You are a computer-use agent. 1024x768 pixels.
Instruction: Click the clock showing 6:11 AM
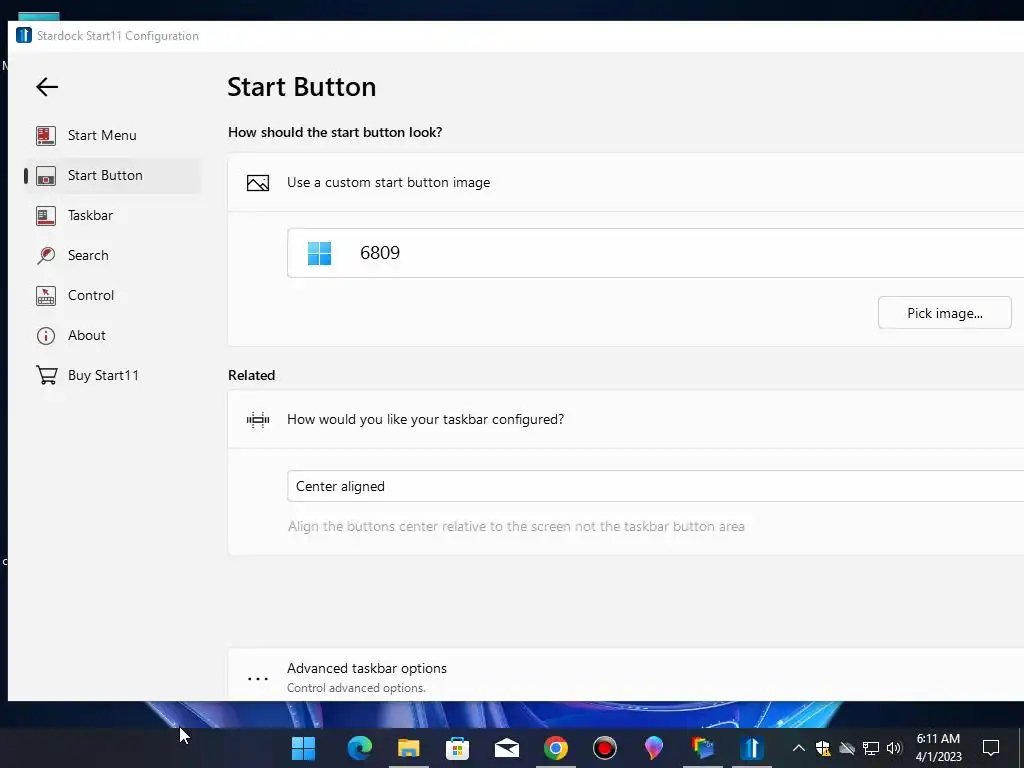pos(938,748)
